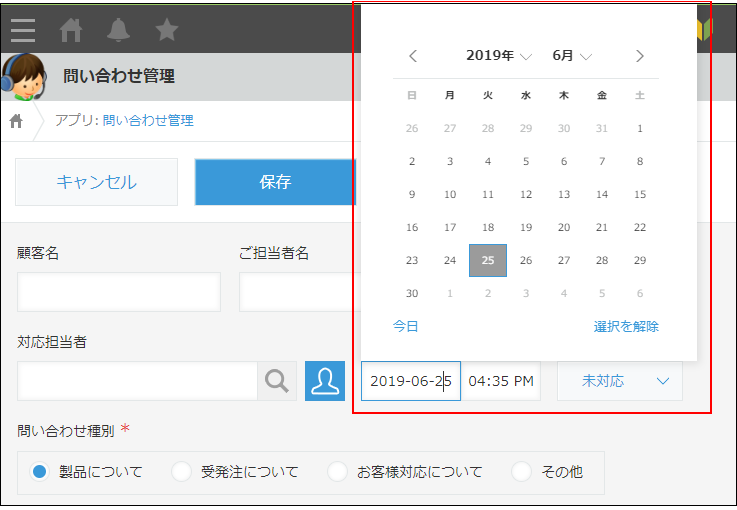The width and height of the screenshot is (737, 510).
Task: Pick June 15 in the calendar
Action: pos(640,195)
